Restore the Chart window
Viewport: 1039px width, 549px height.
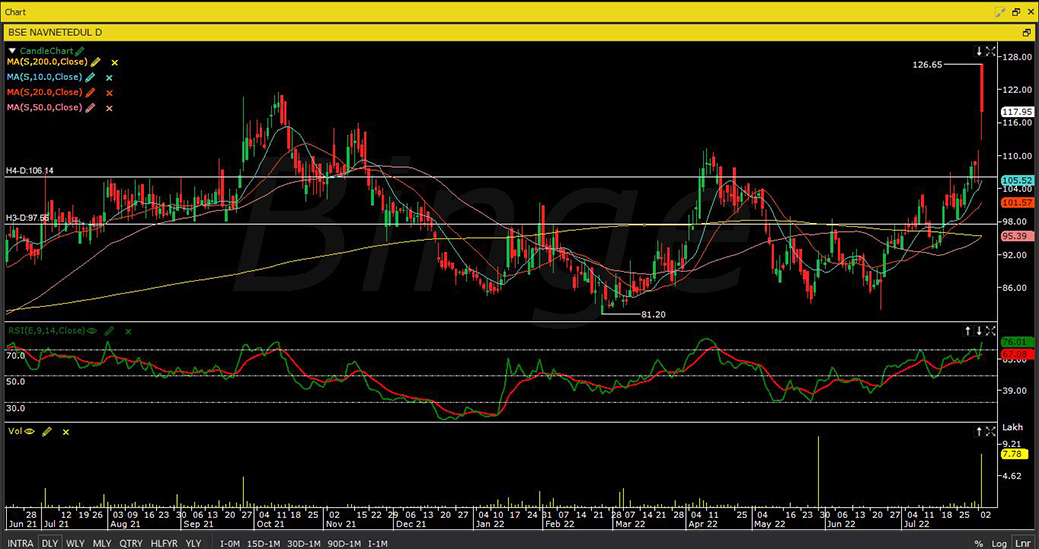[1016, 12]
